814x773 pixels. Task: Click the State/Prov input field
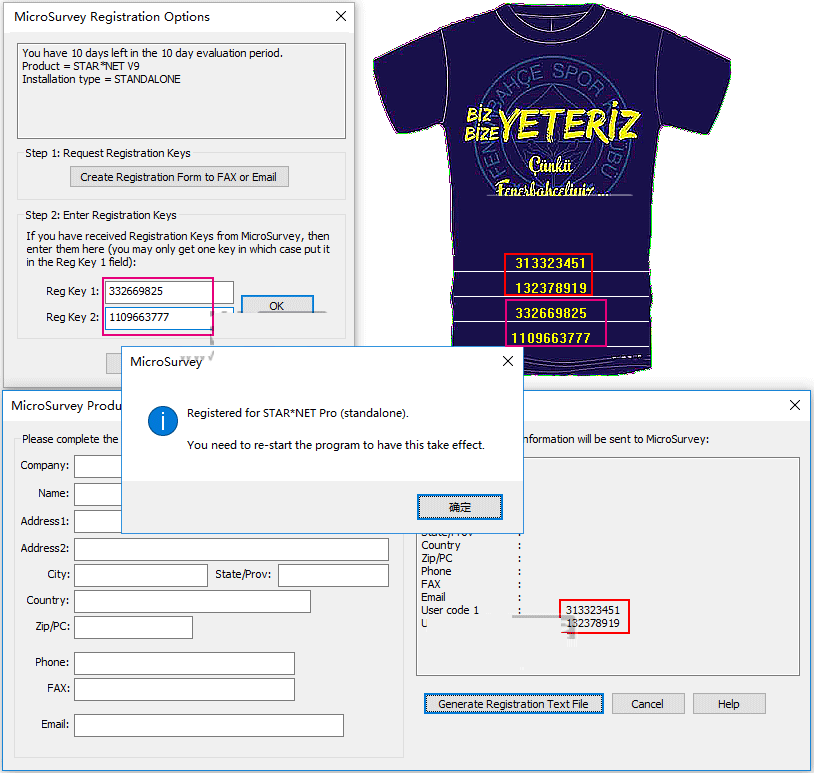333,575
